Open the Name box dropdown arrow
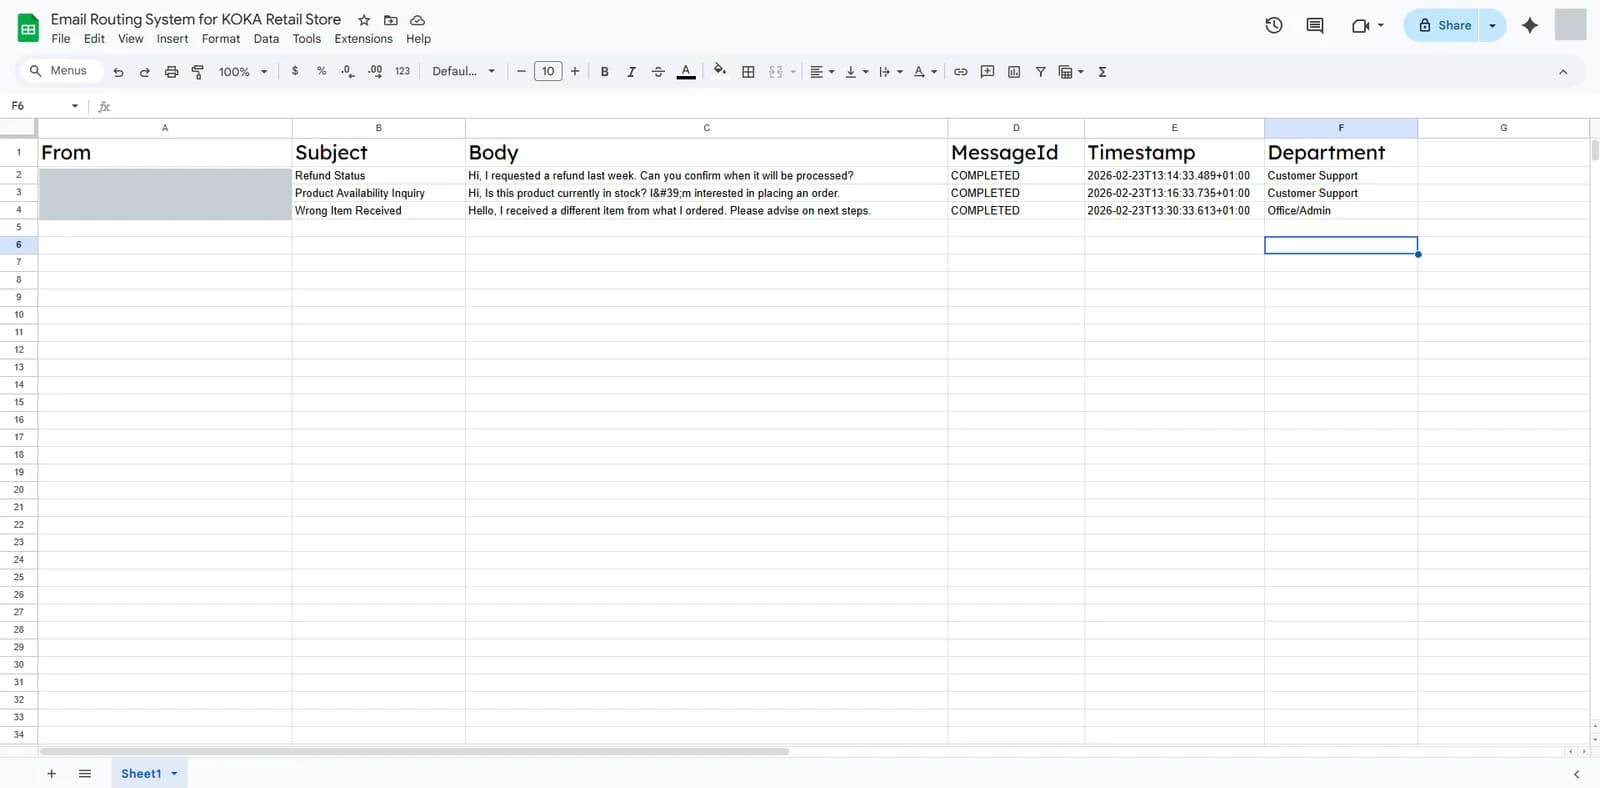1600x788 pixels. [75, 106]
